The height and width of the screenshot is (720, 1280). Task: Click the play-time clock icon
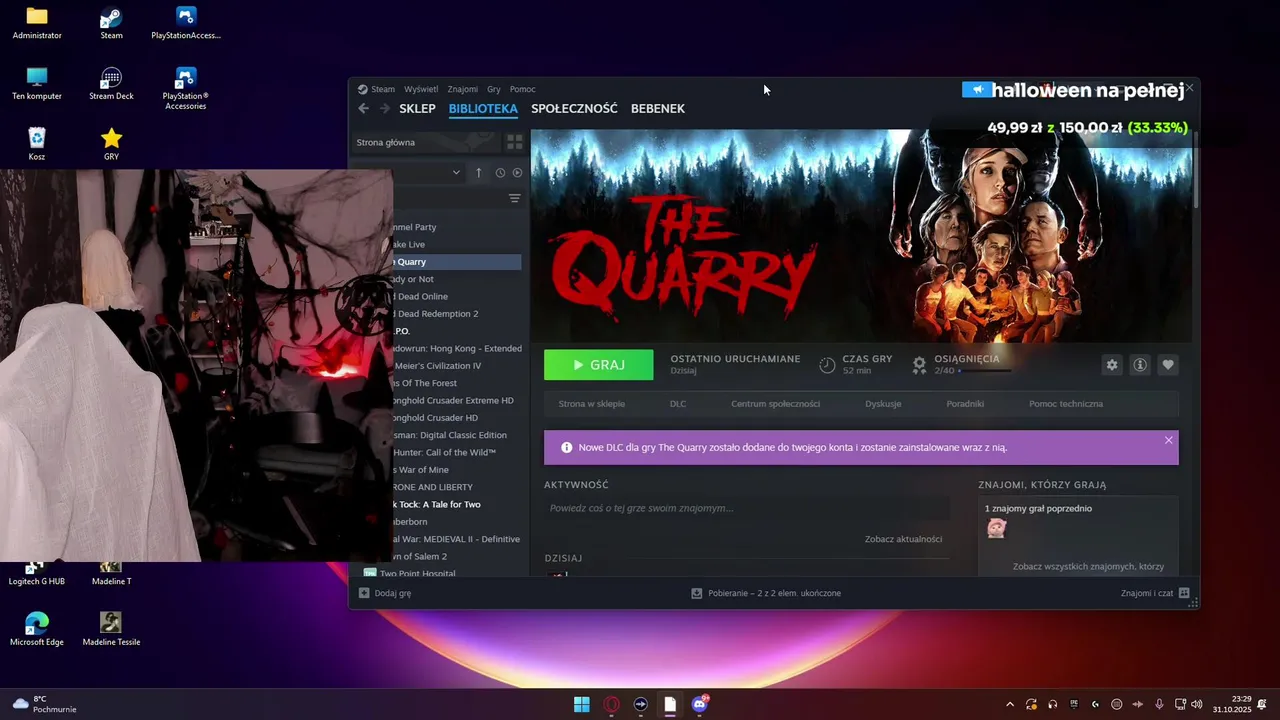827,365
